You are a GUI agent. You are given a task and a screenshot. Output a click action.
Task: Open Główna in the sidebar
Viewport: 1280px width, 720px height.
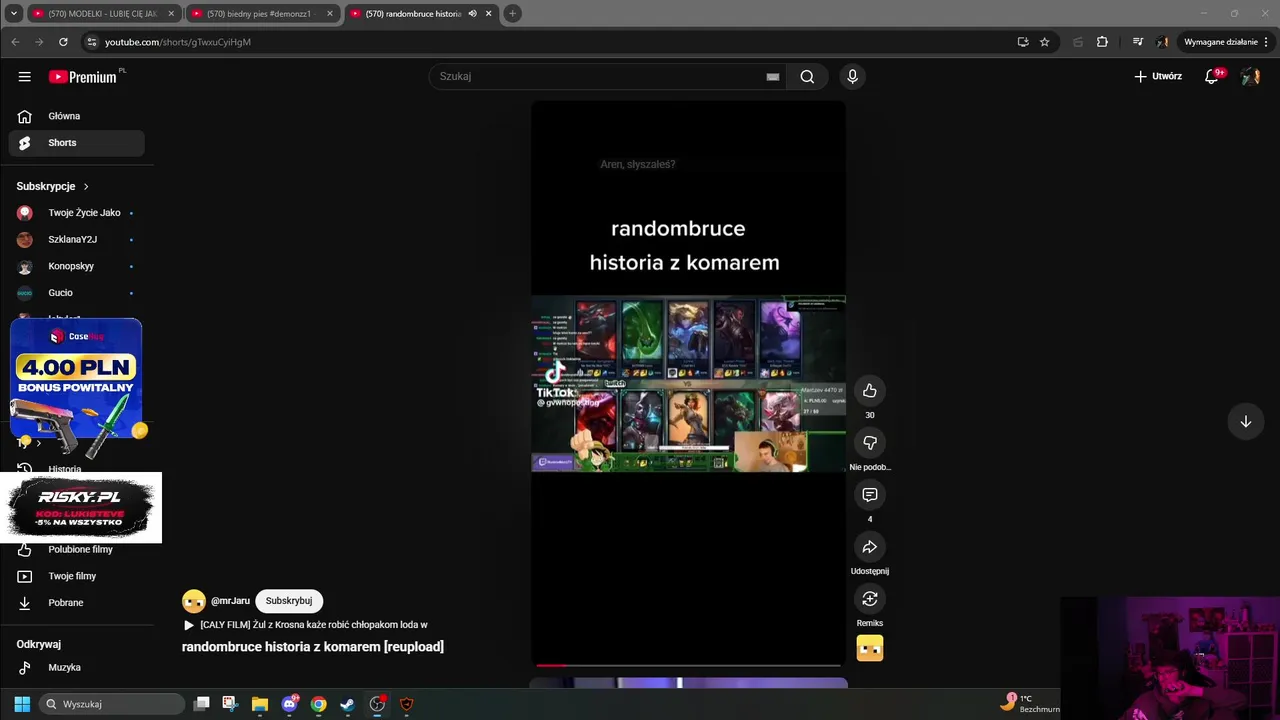77,116
